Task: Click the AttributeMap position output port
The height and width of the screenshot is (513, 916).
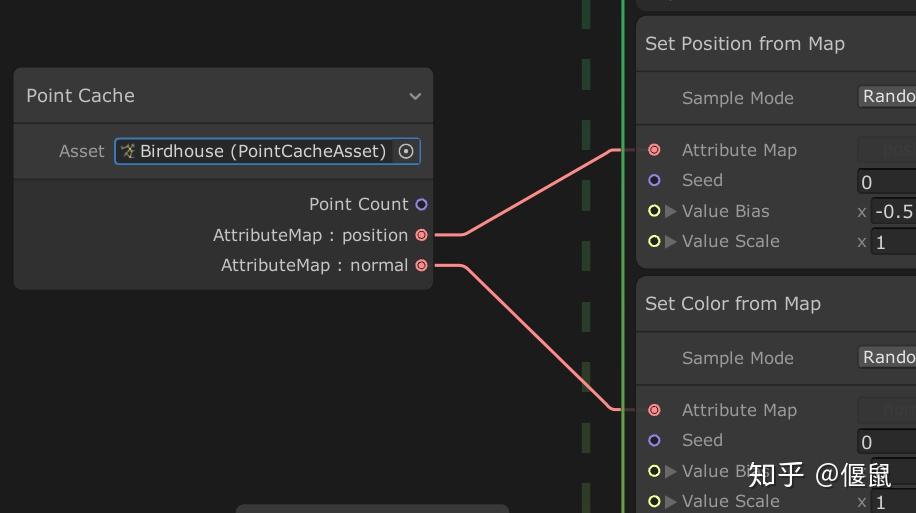Action: 421,235
